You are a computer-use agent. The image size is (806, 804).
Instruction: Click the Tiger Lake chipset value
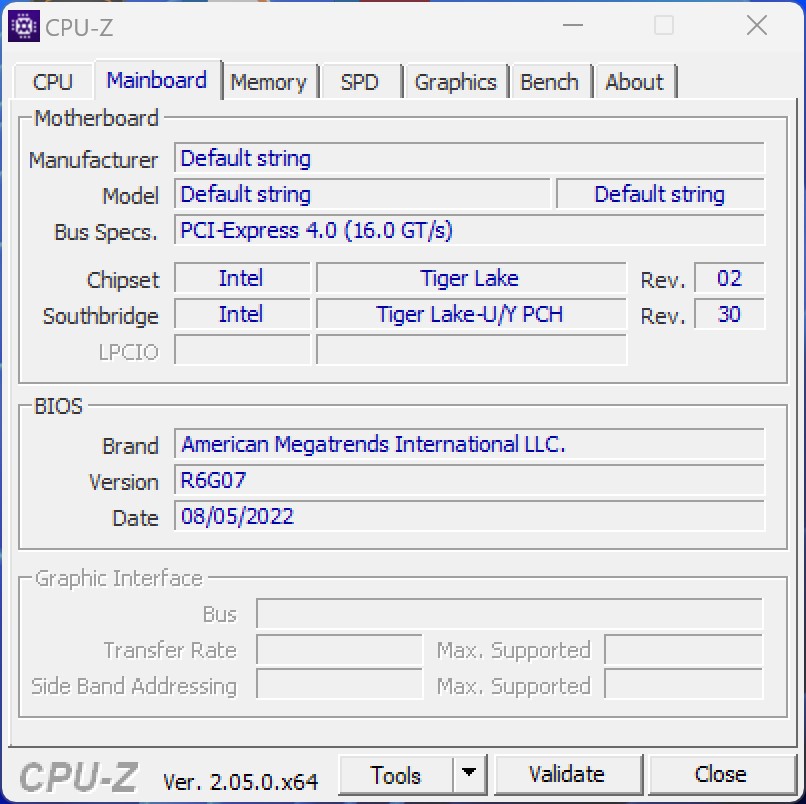pyautogui.click(x=471, y=278)
